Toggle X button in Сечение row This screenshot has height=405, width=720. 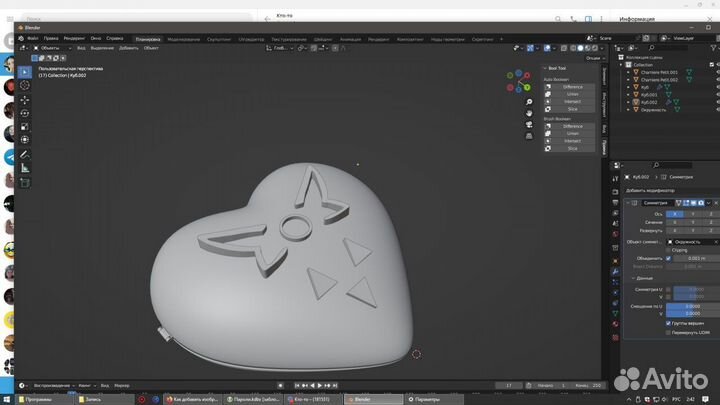tap(675, 222)
